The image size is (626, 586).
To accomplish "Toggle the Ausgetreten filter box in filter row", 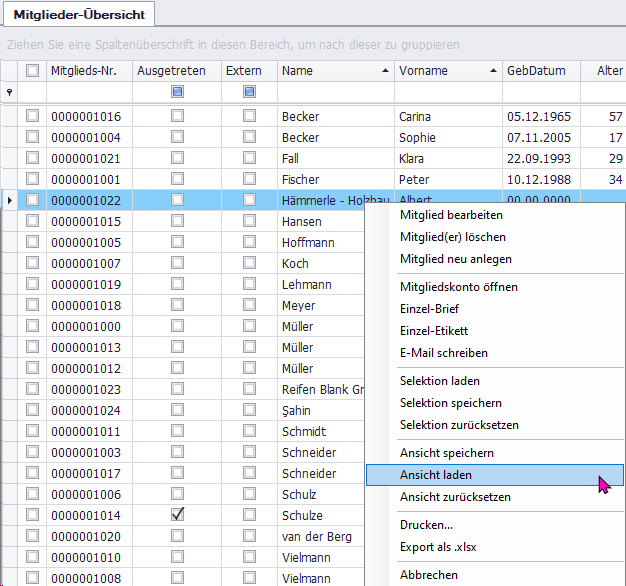I will (177, 92).
